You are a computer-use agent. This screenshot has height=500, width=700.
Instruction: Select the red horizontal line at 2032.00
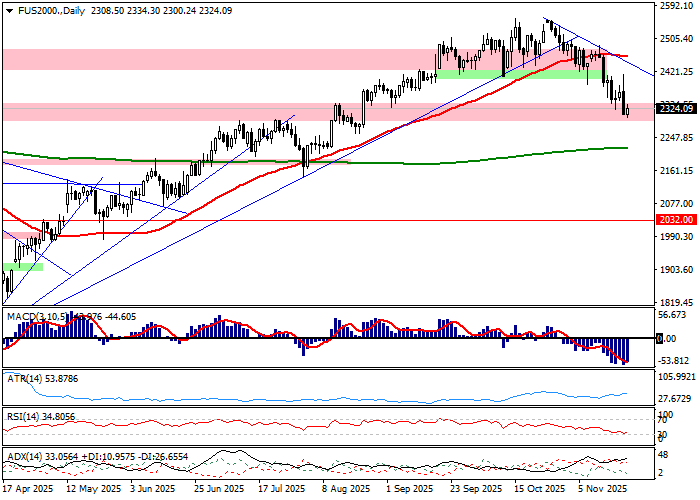tap(400, 219)
